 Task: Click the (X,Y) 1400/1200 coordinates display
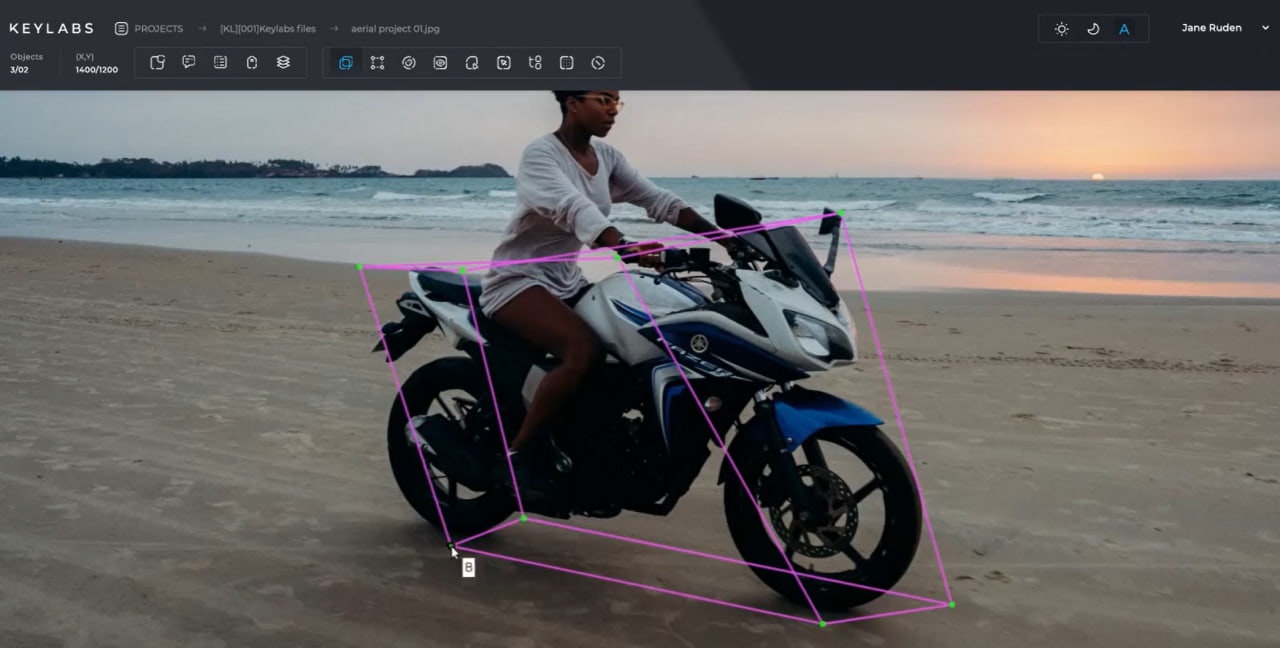(x=96, y=63)
